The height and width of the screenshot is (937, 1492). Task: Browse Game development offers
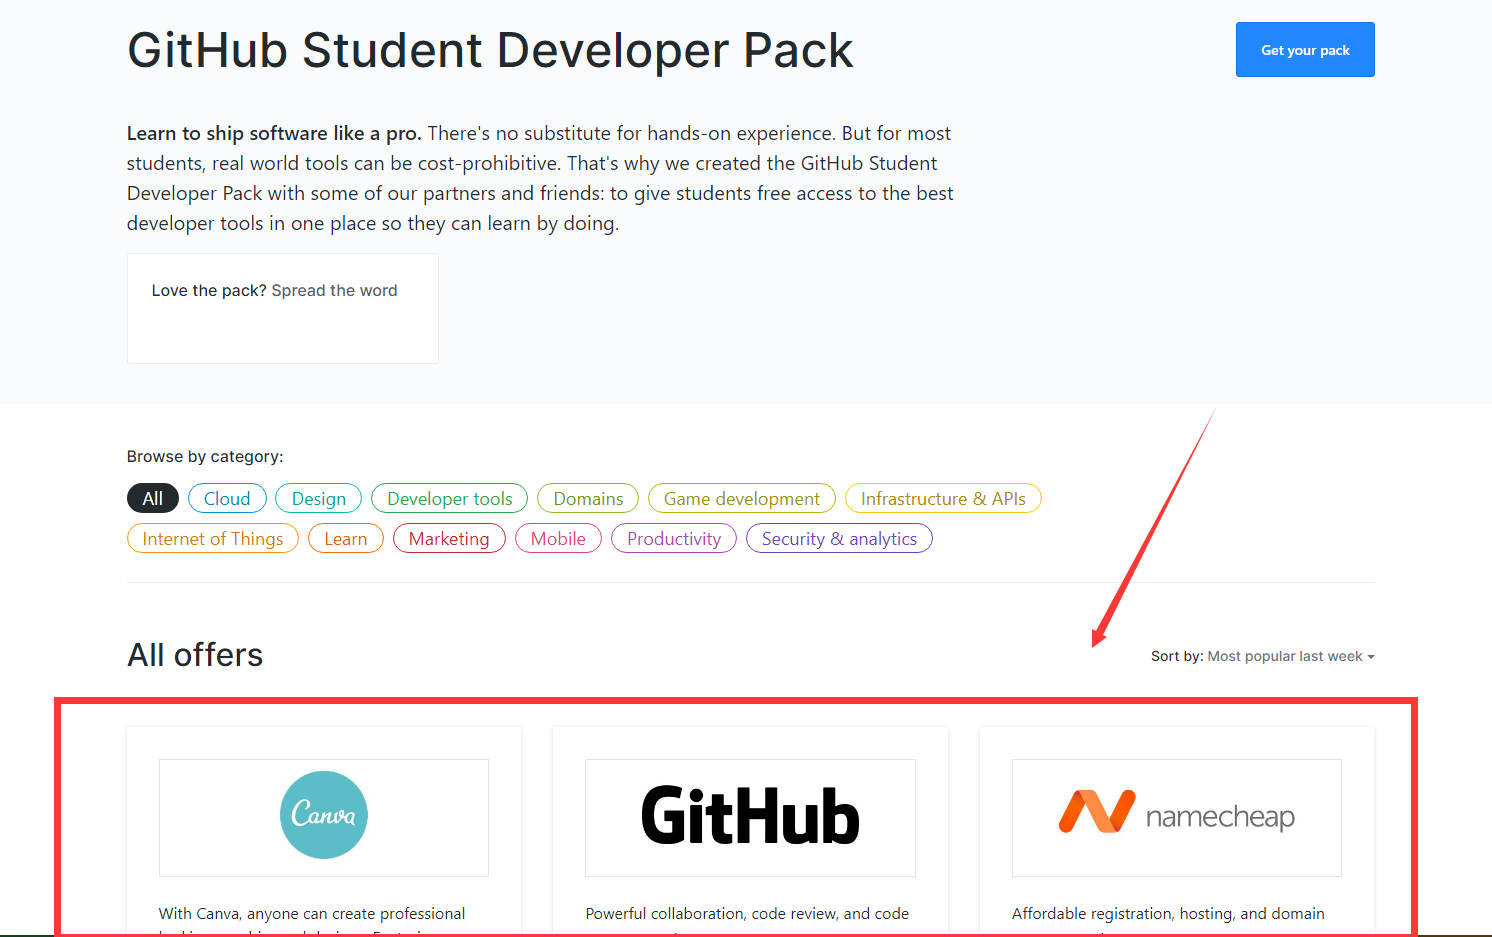[x=742, y=499]
